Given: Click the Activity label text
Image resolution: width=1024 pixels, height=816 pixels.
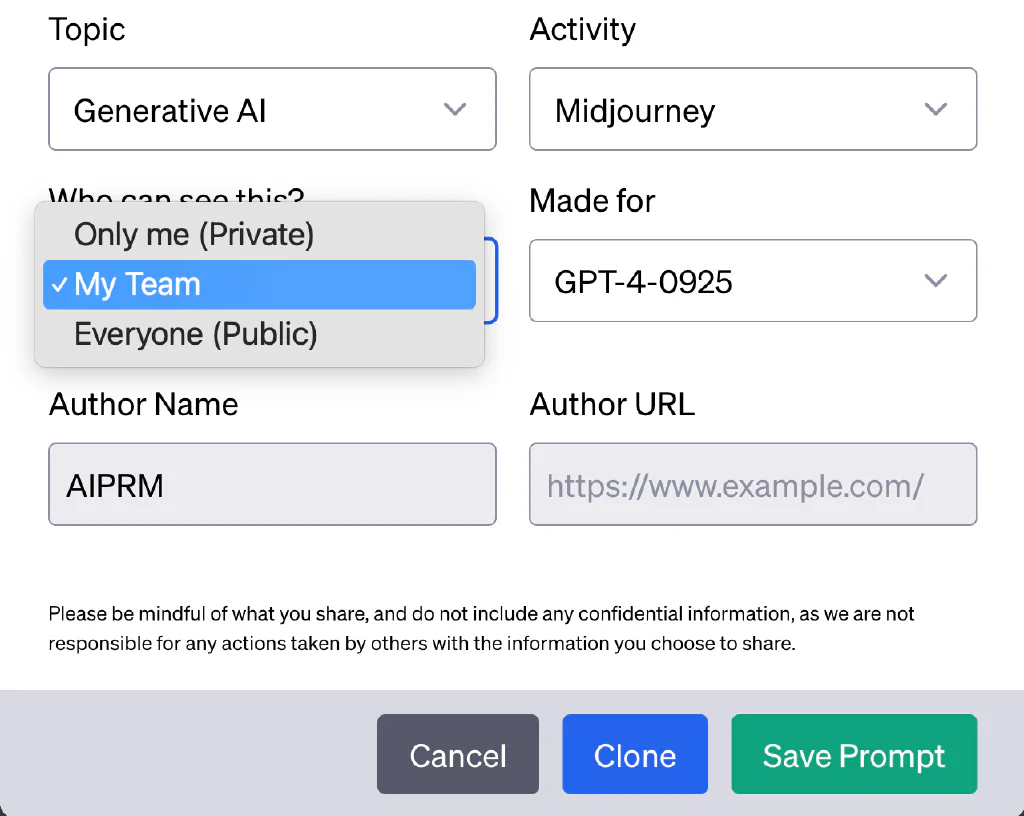Looking at the screenshot, I should point(582,29).
